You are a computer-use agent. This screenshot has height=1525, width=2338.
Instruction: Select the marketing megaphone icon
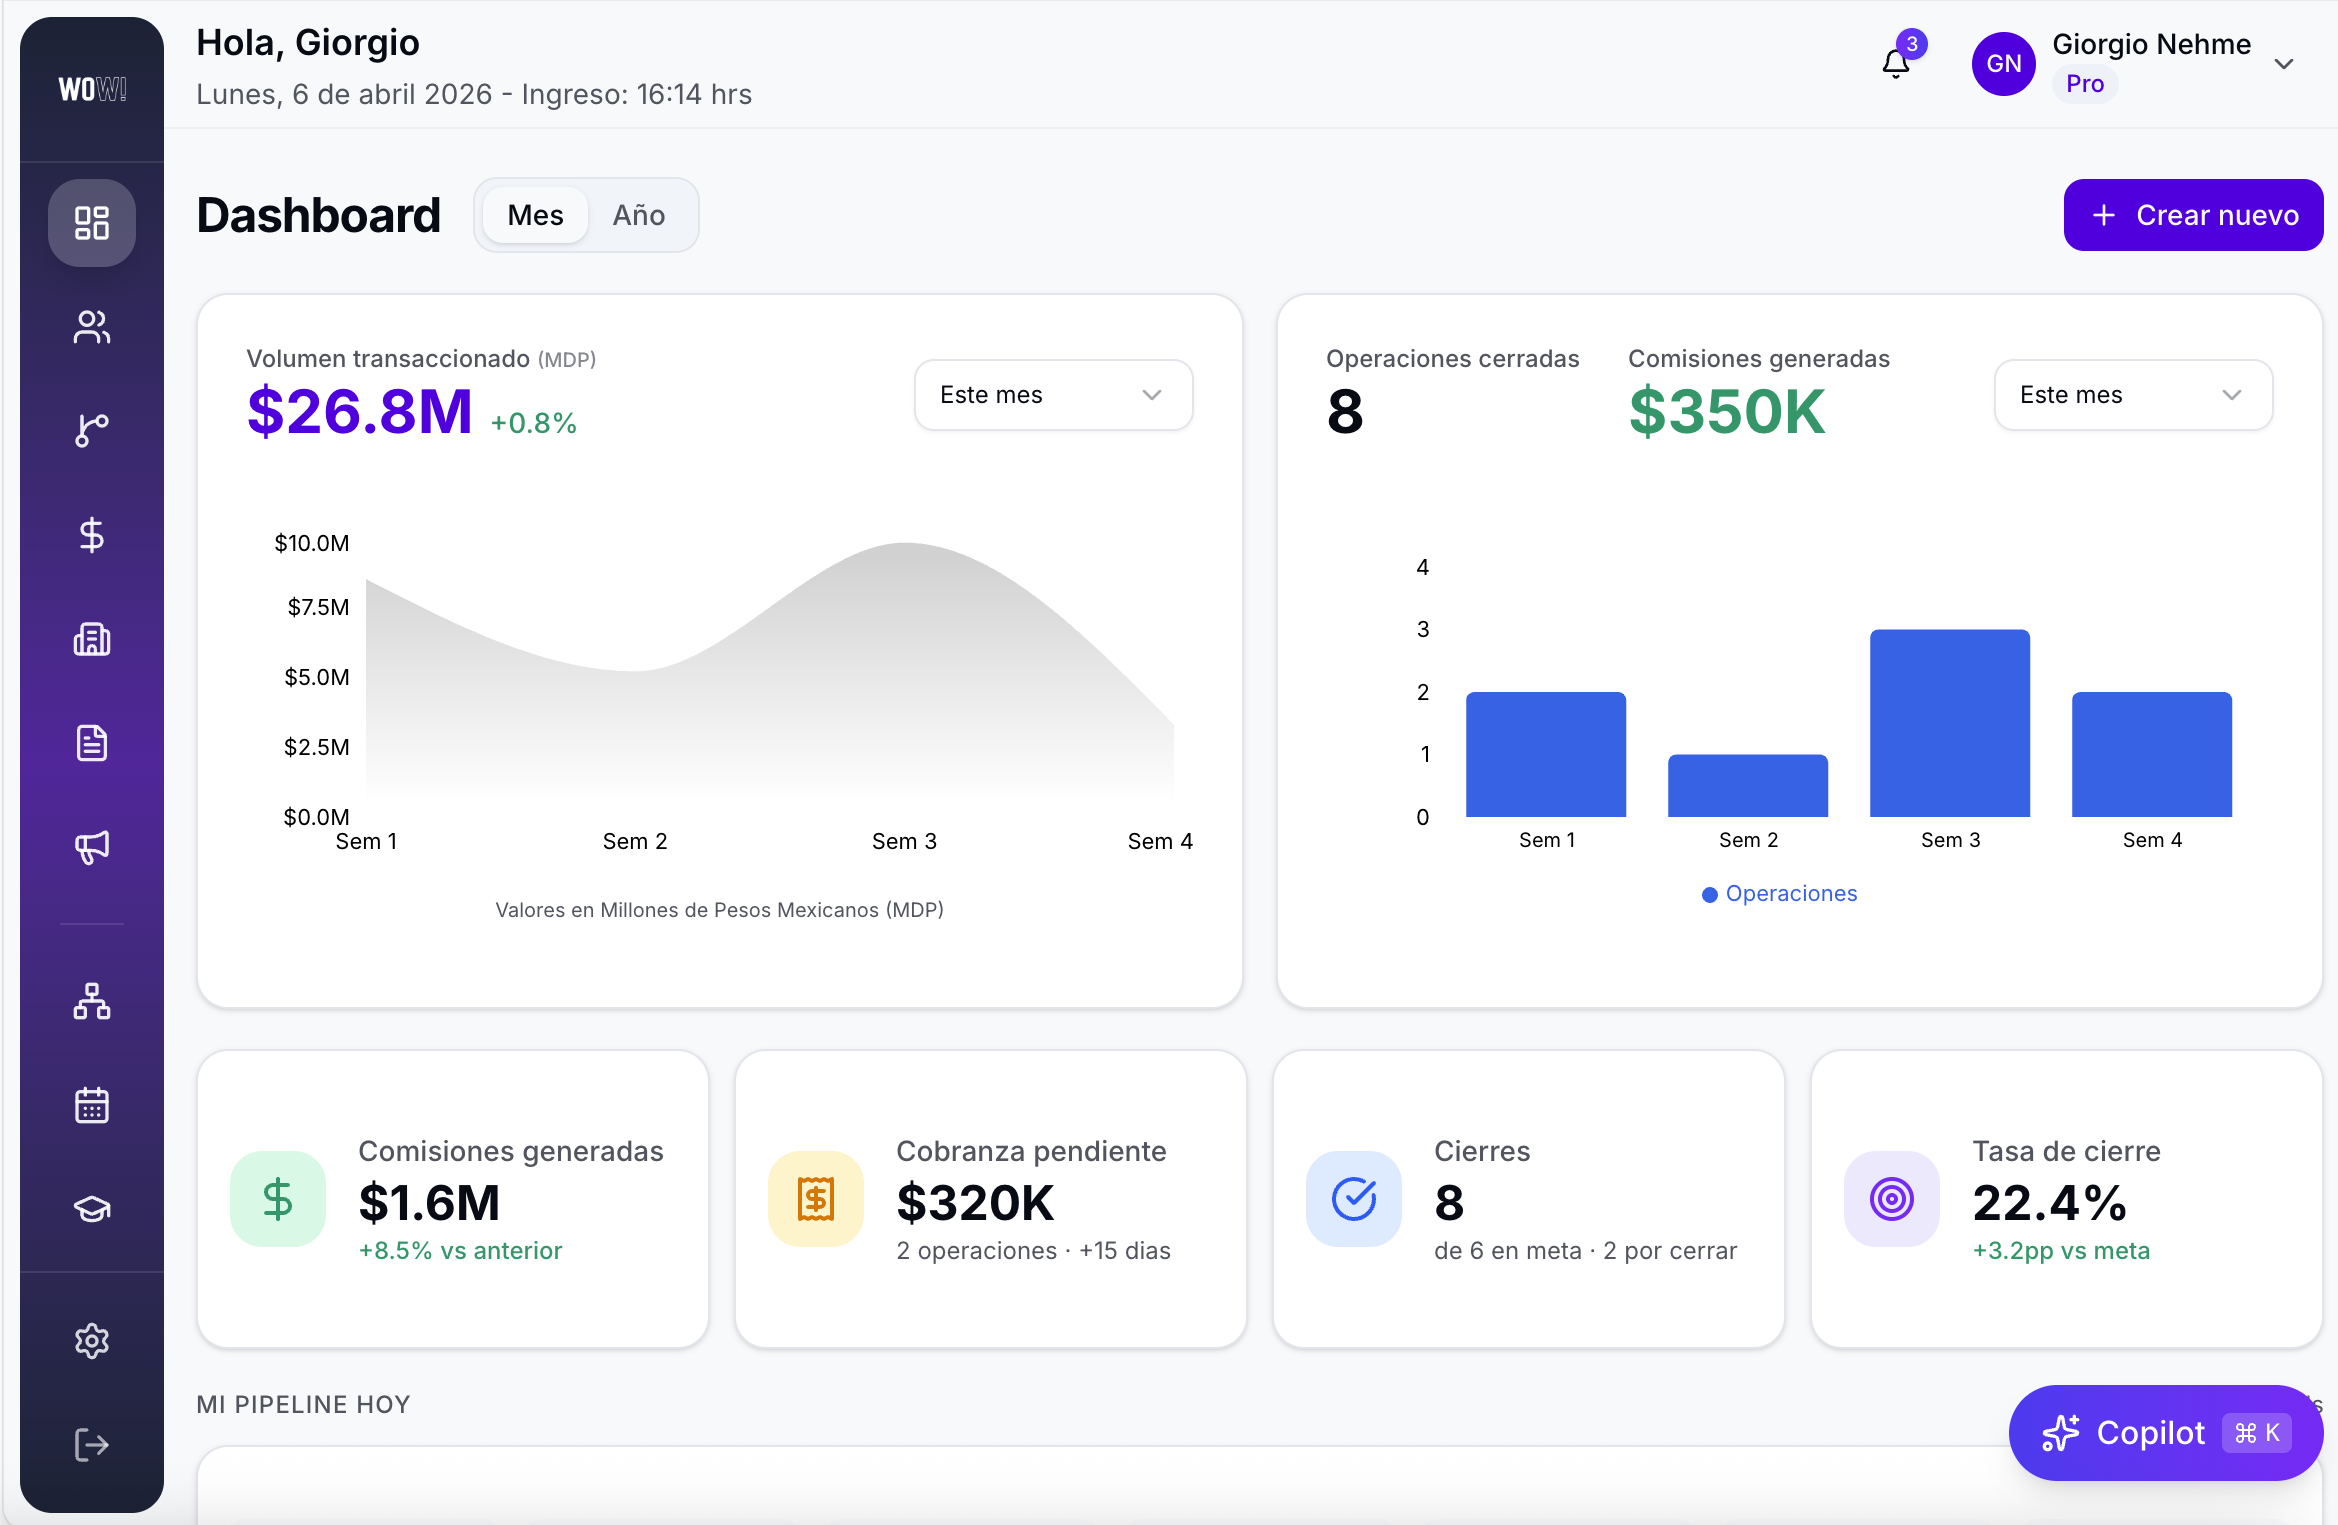coord(92,848)
